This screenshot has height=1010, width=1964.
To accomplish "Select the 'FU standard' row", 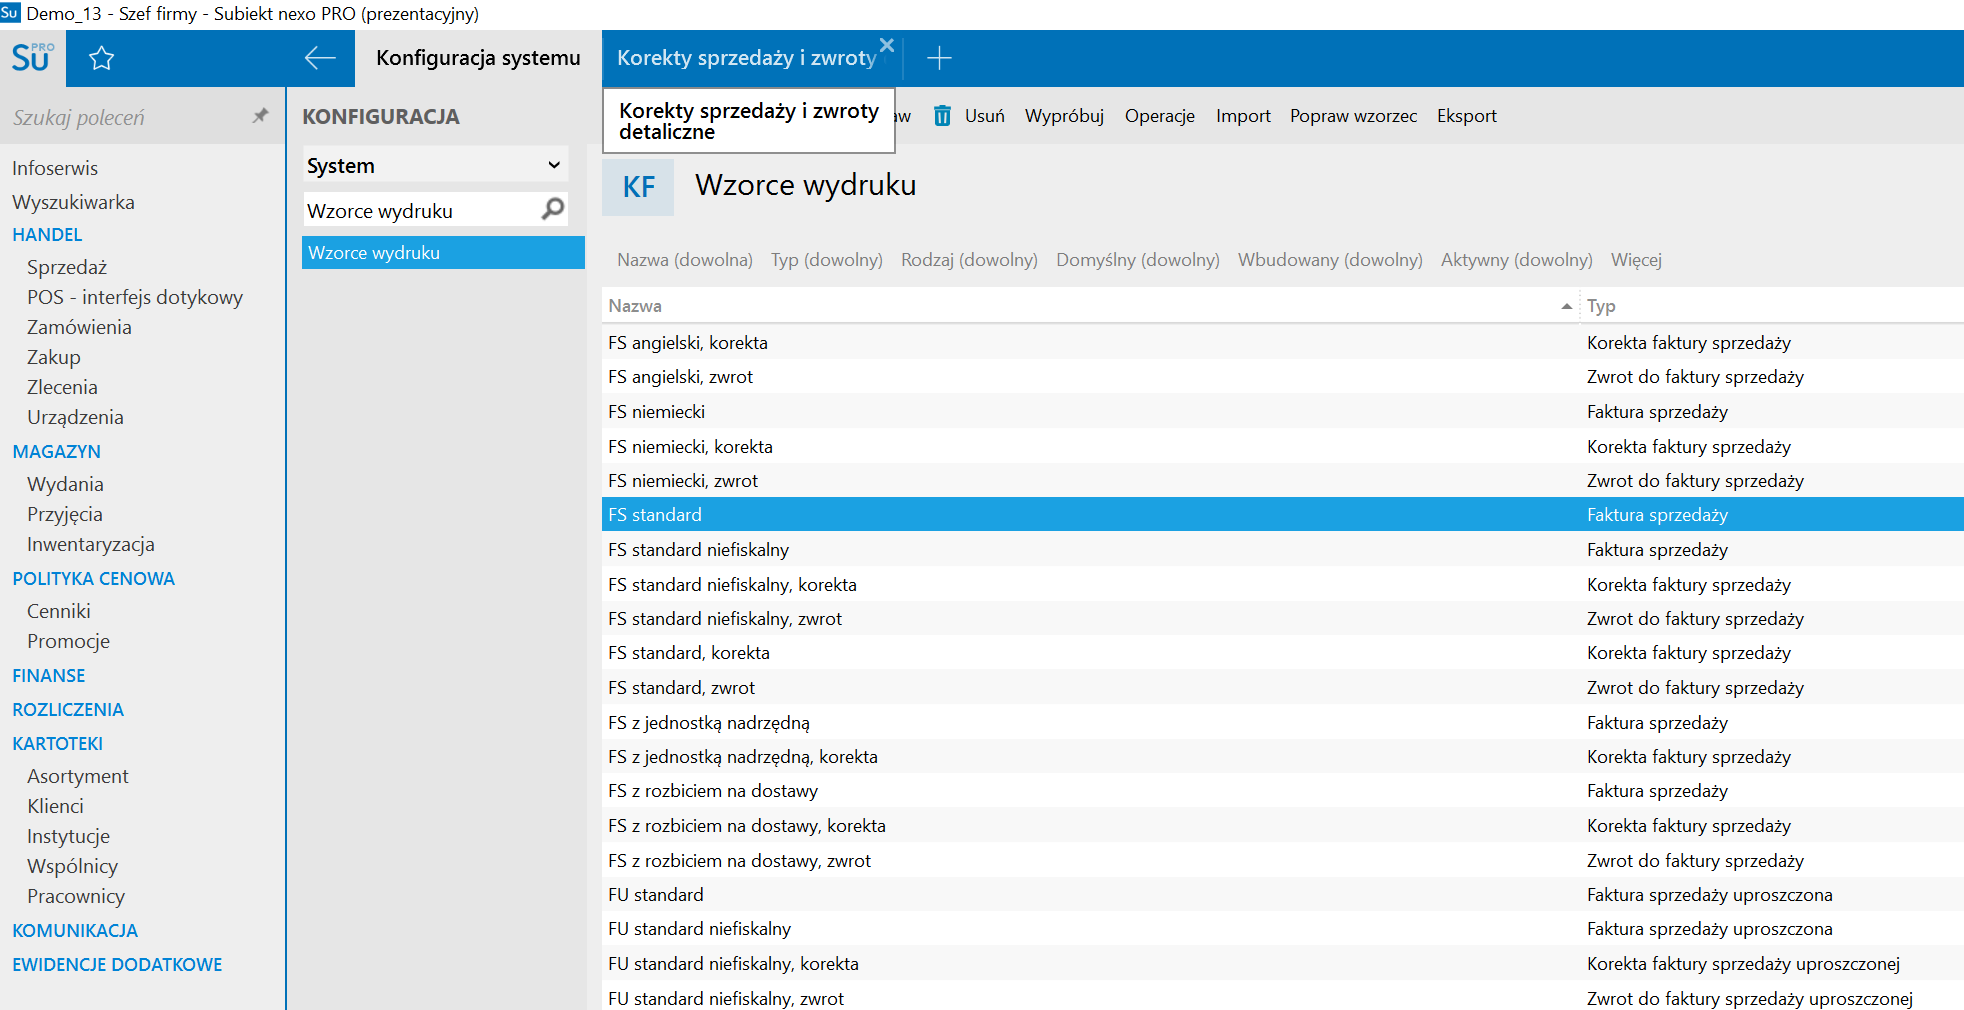I will tap(1282, 895).
